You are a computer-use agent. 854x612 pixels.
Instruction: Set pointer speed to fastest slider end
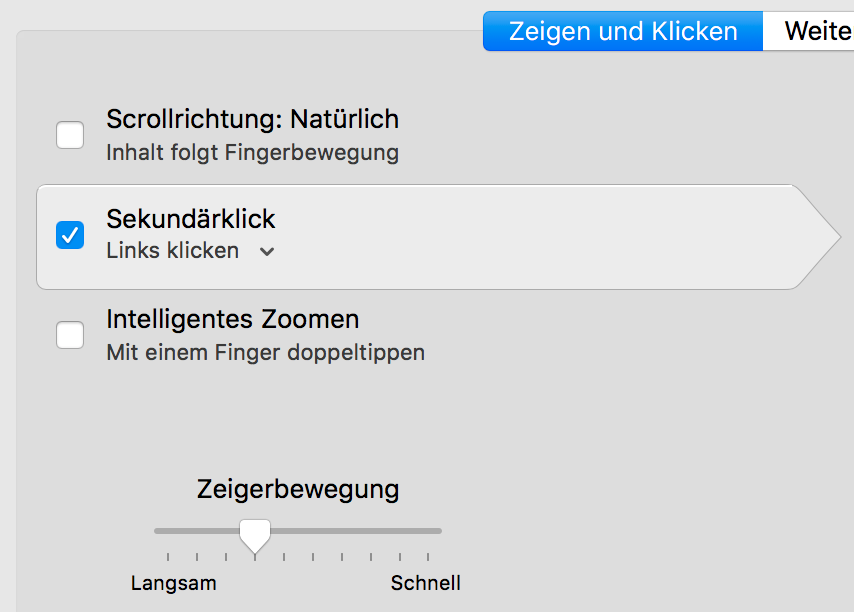tap(440, 531)
